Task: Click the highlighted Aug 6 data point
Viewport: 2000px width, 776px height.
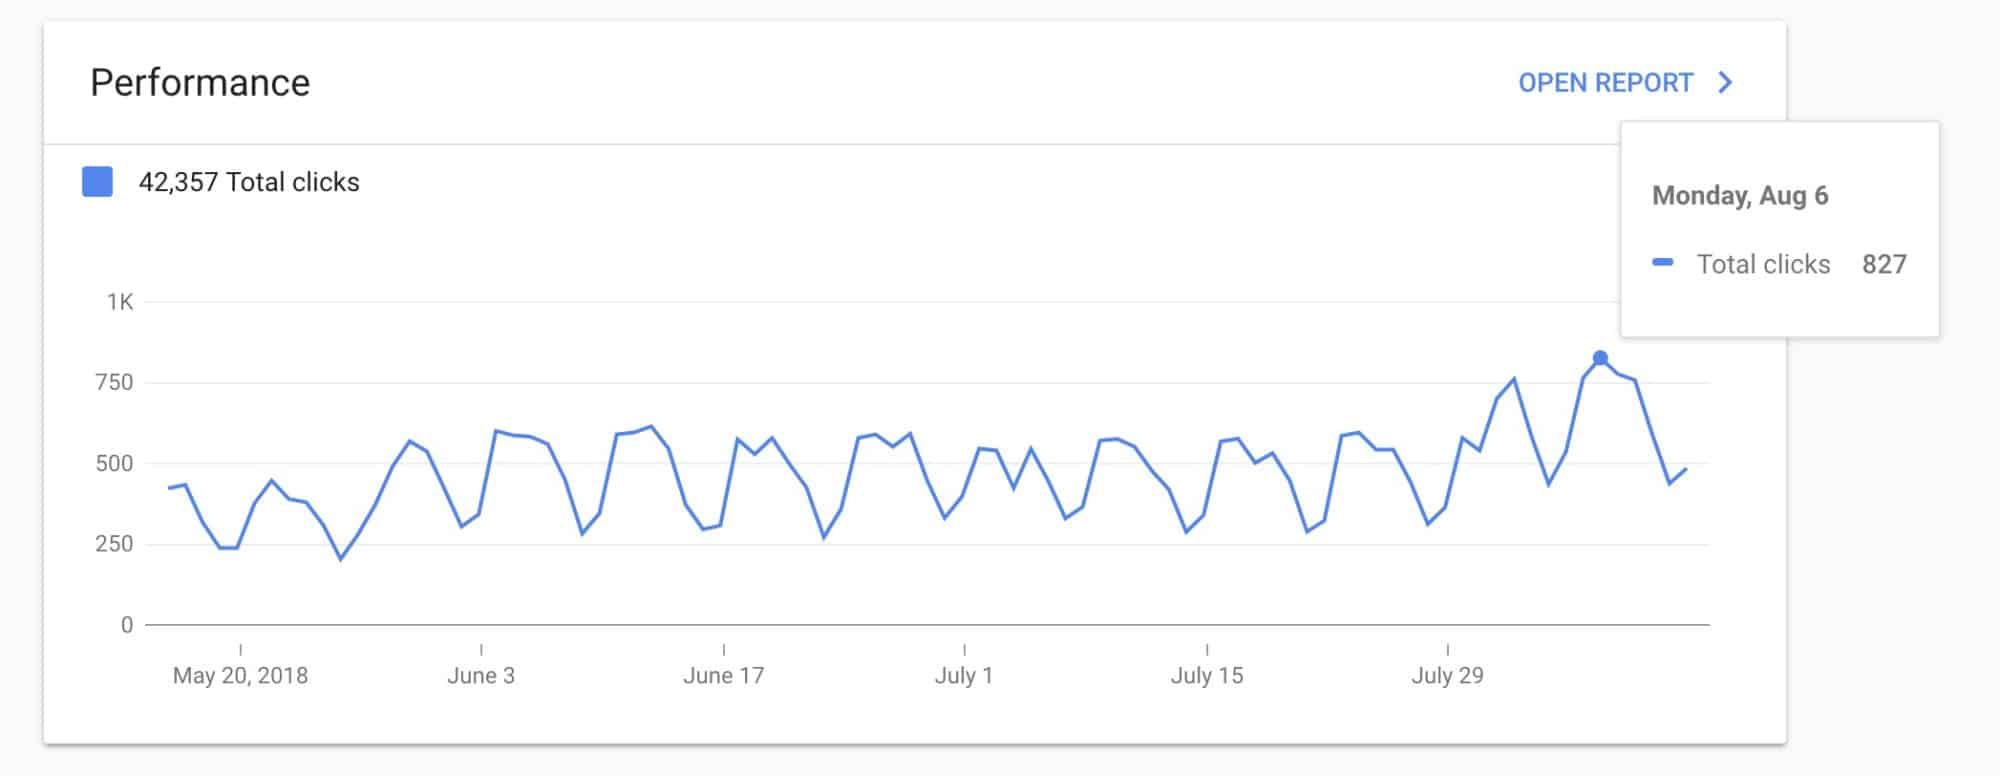Action: pos(1600,358)
